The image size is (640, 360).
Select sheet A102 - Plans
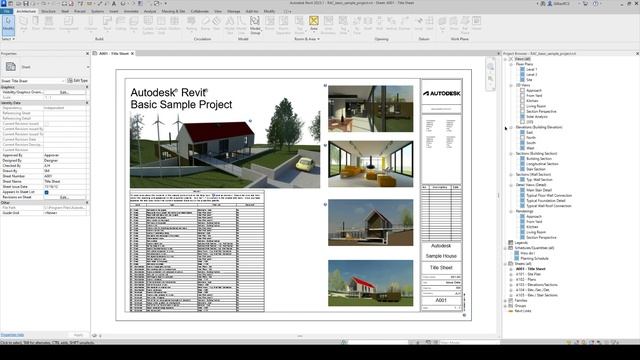(526, 280)
